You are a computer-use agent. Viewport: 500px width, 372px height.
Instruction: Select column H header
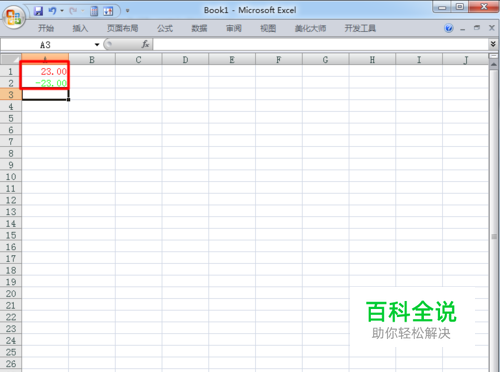coord(372,60)
